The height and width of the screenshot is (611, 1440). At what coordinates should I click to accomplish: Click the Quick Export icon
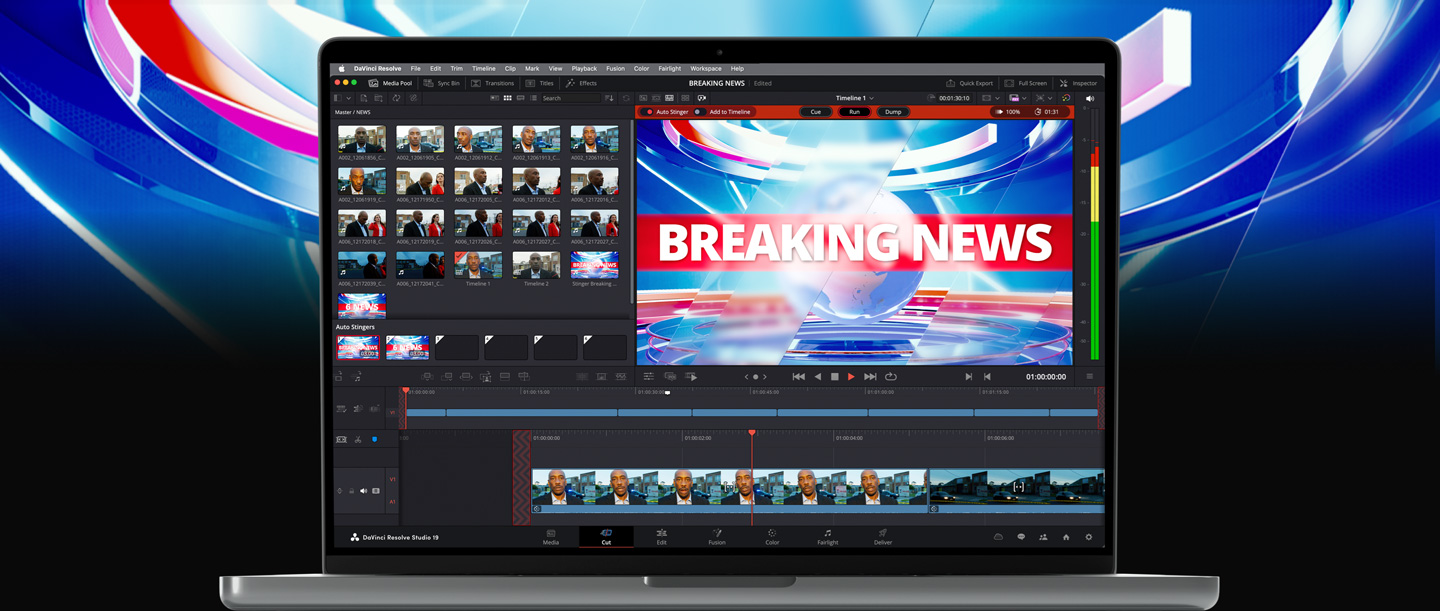[951, 83]
